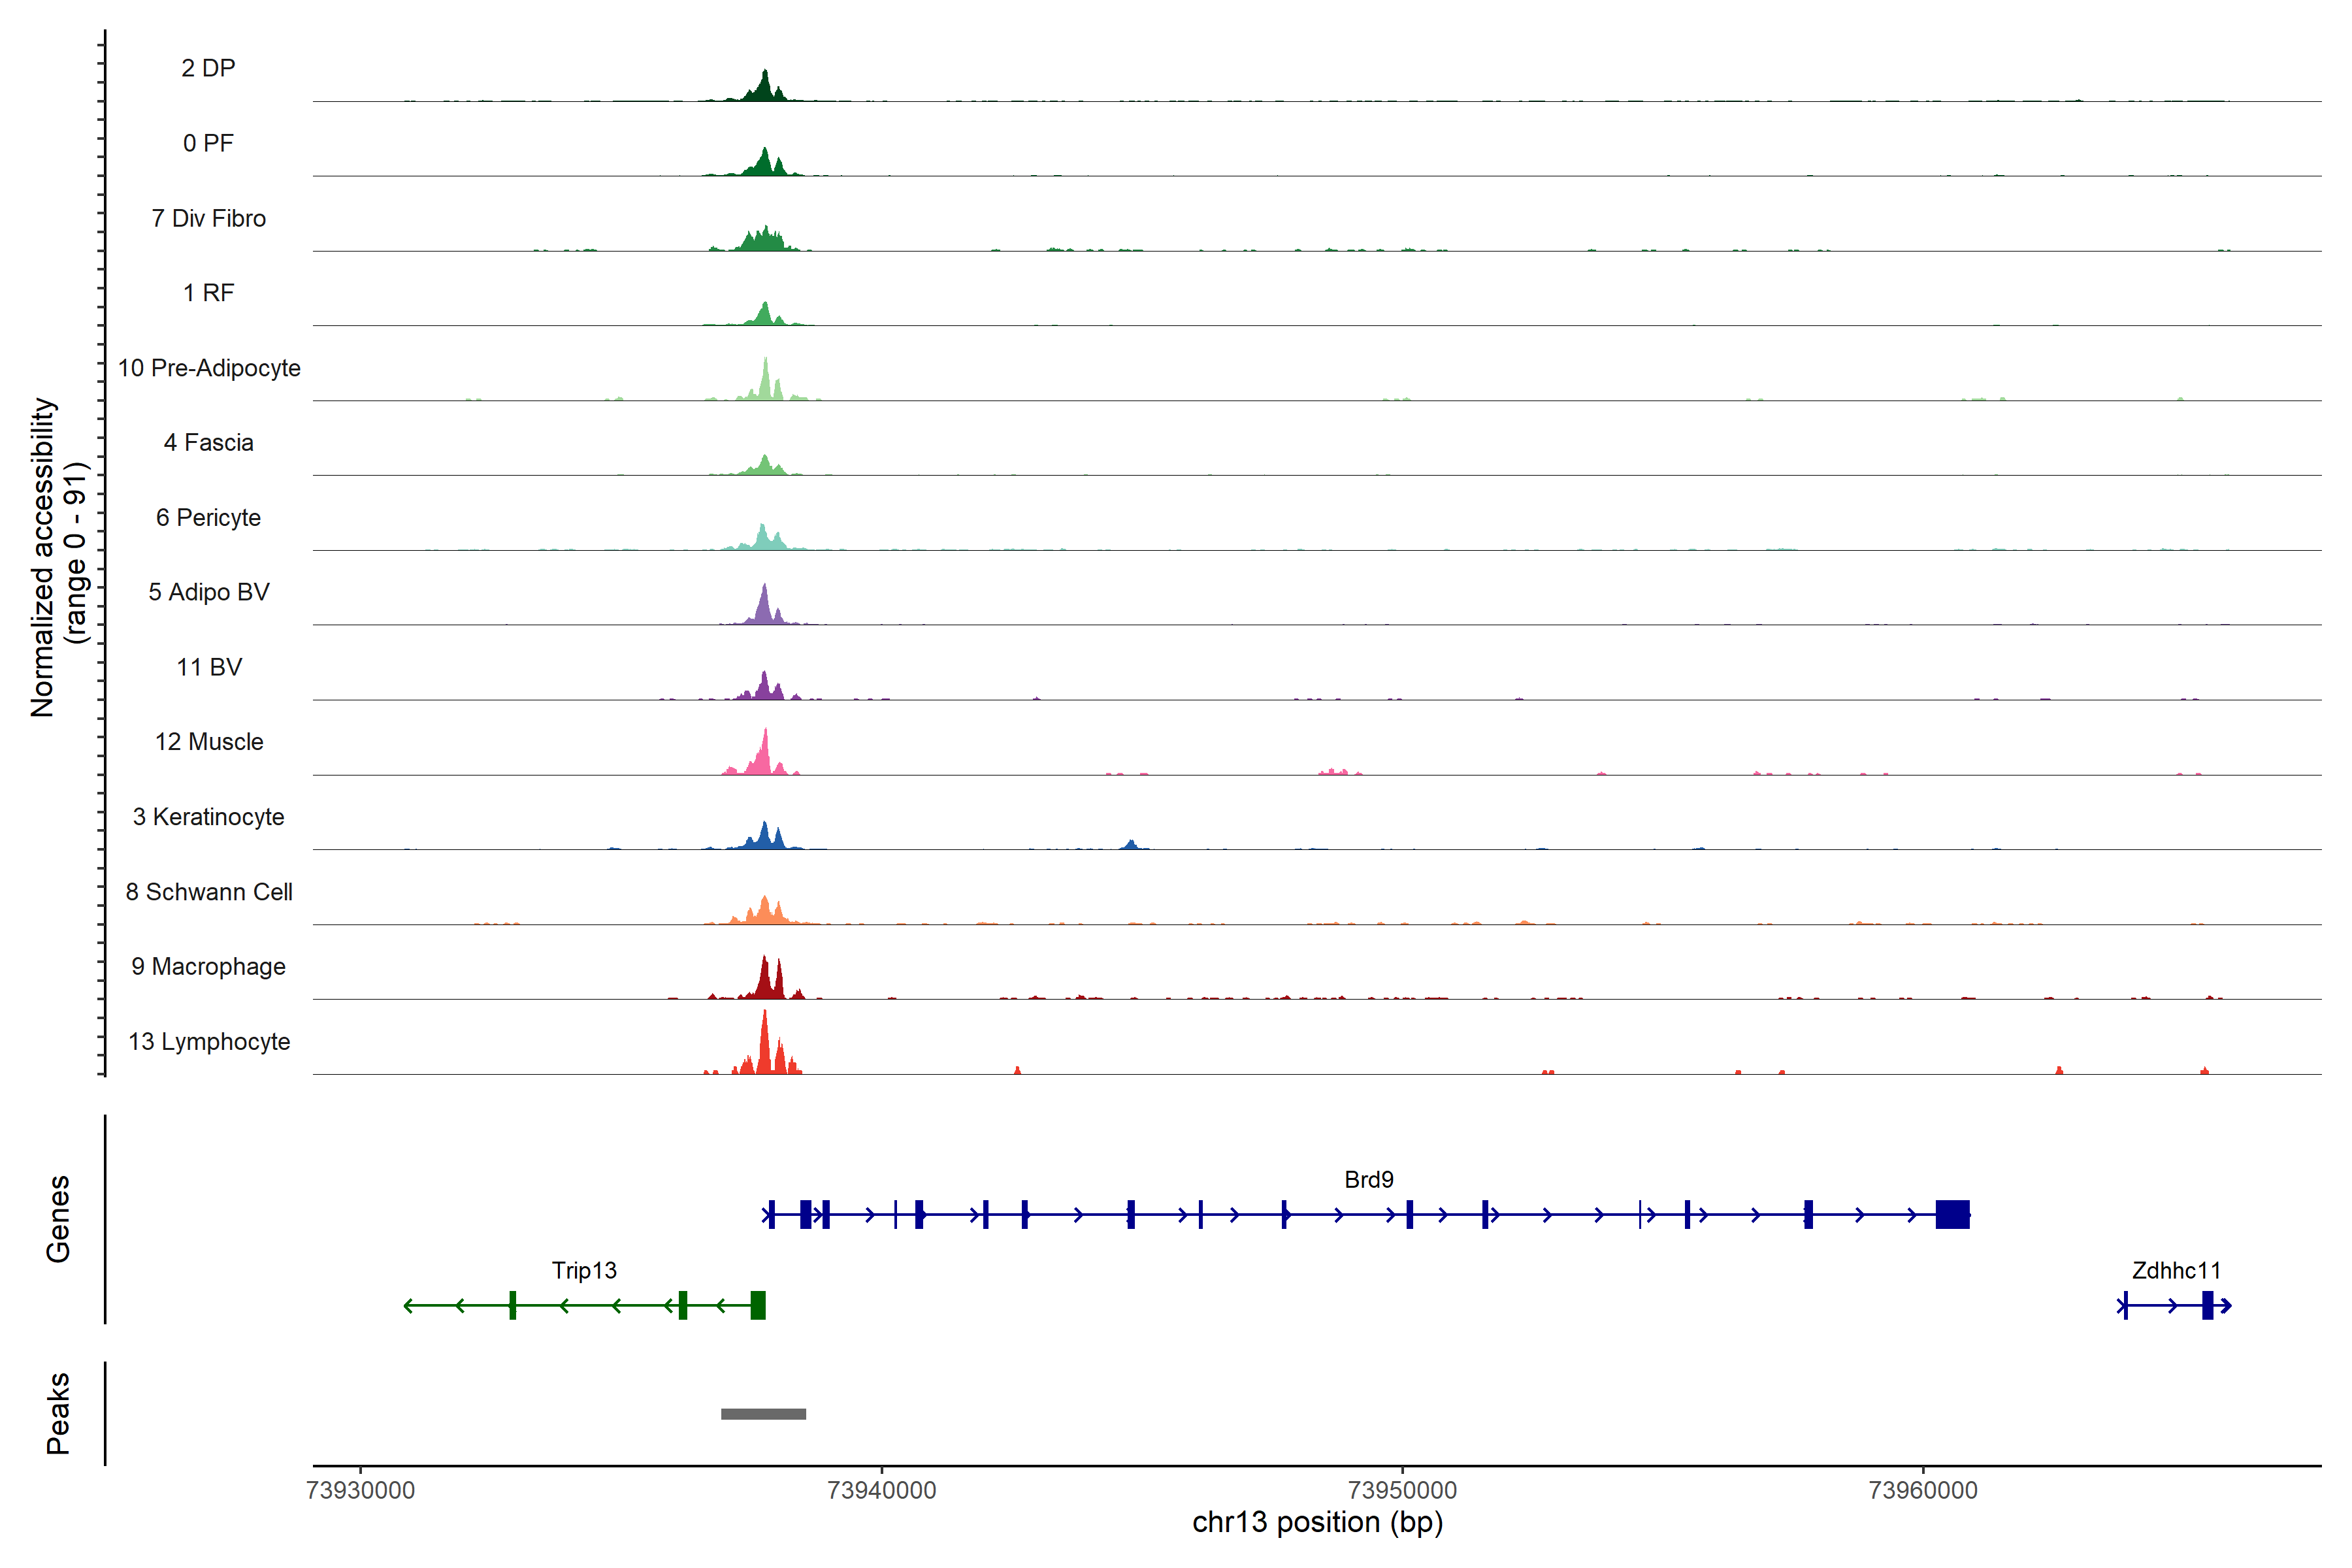Screen dimensions: 2352x1568
Task: Click the small Keratinocyte blue intronic peak
Action: 1130,845
